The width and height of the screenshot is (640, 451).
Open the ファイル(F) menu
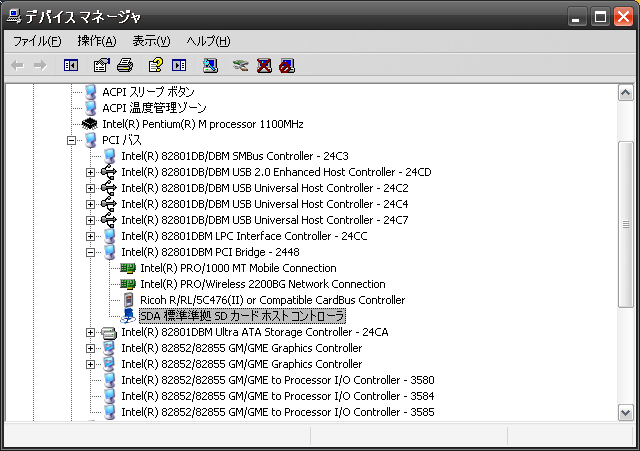pyautogui.click(x=37, y=41)
